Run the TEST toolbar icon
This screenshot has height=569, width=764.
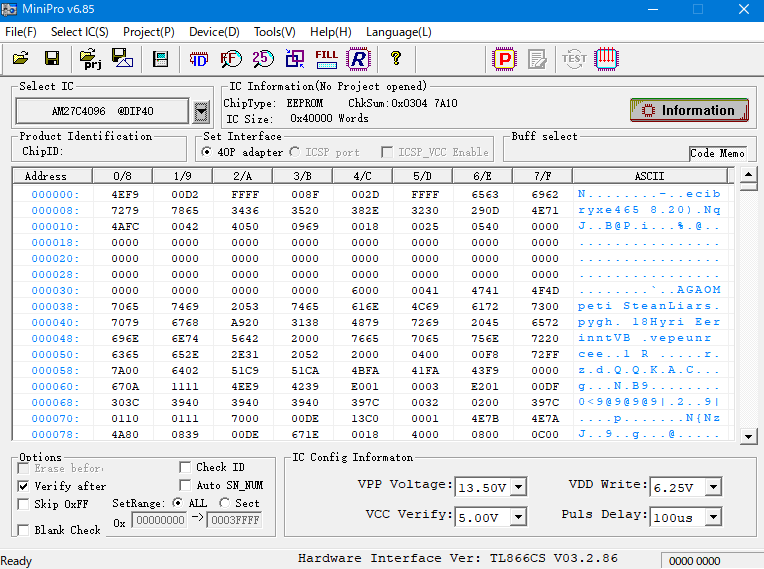[x=574, y=59]
